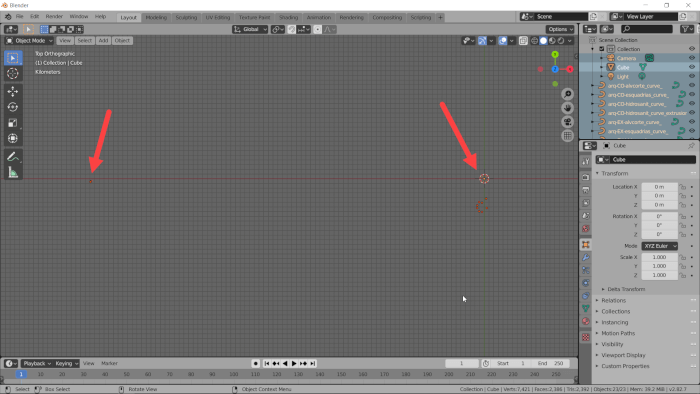Expand the Delta Transform section
This screenshot has height=394, width=700.
(x=626, y=289)
